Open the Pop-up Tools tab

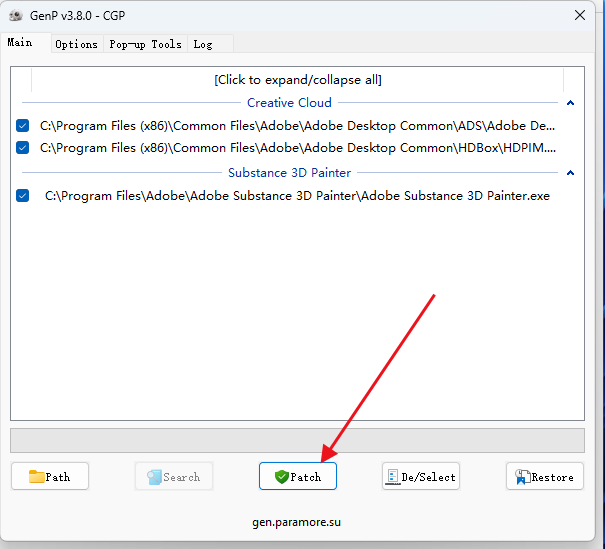(145, 44)
